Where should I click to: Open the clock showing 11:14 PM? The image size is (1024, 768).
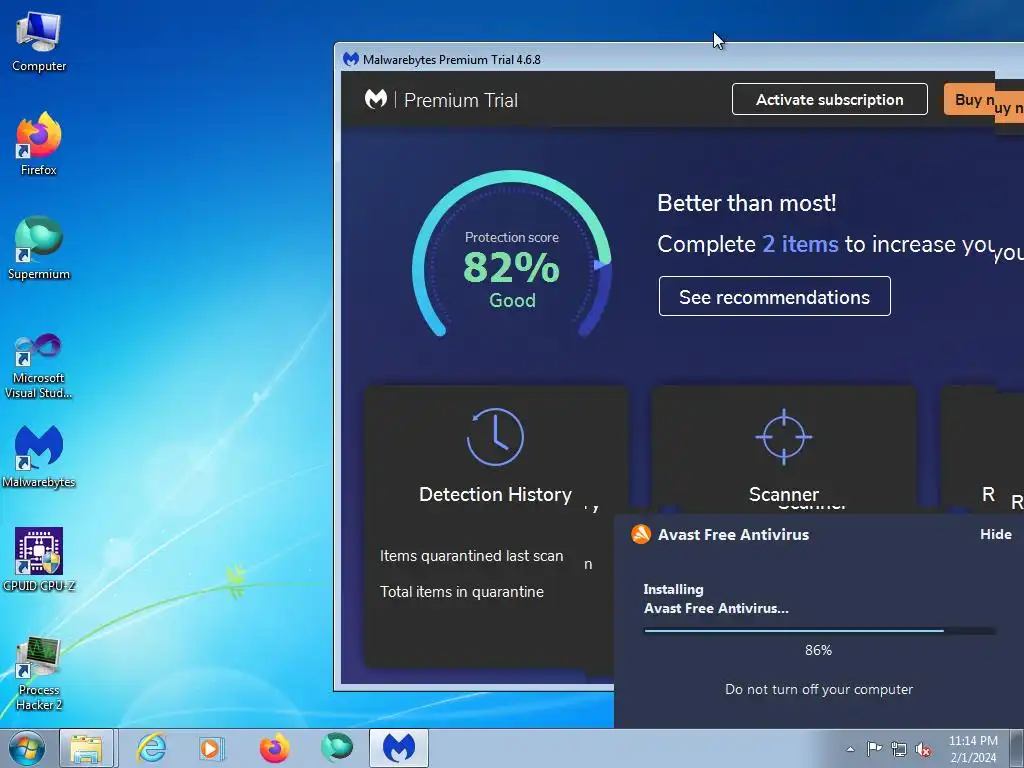coord(973,749)
